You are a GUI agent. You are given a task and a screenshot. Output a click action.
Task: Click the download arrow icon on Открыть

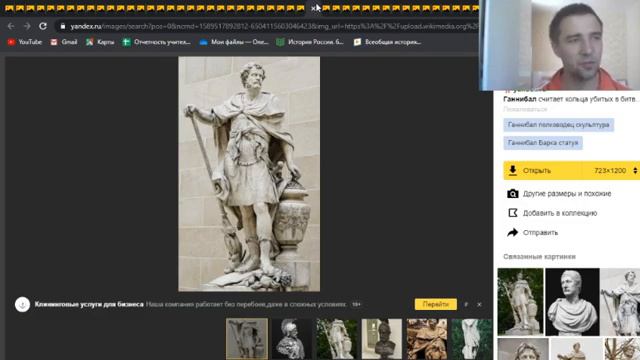[x=513, y=171]
